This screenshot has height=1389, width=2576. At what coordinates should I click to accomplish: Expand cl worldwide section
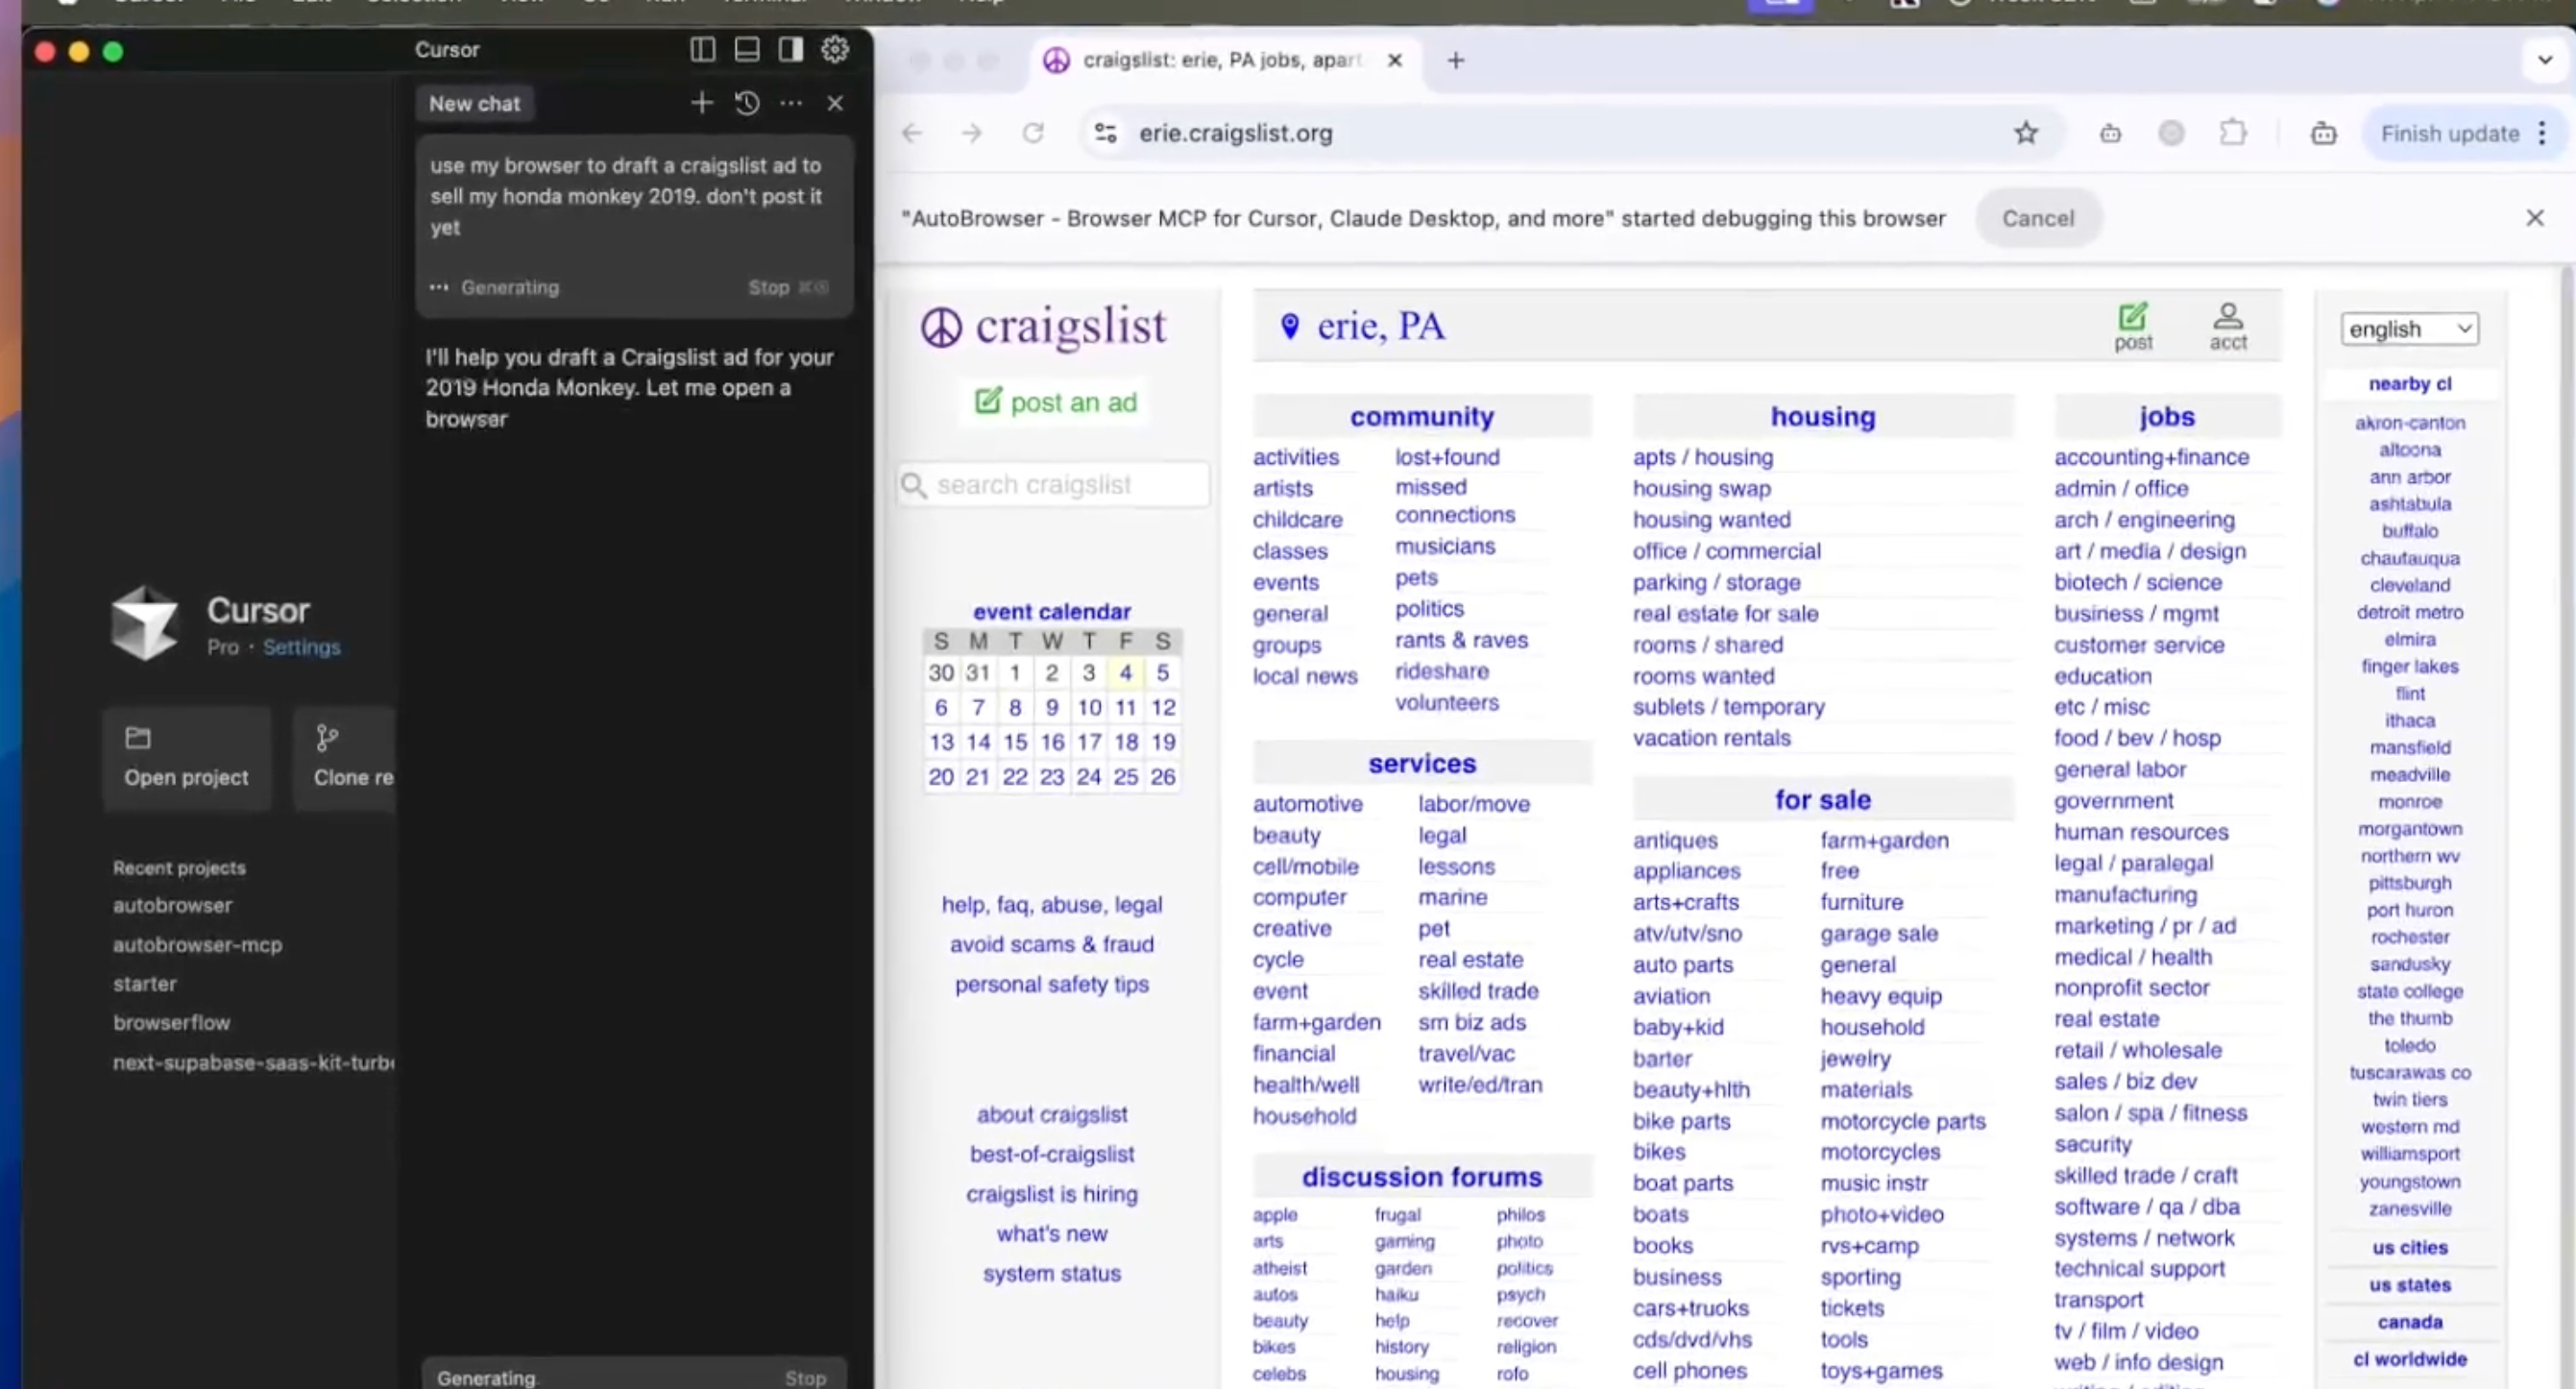2409,1359
